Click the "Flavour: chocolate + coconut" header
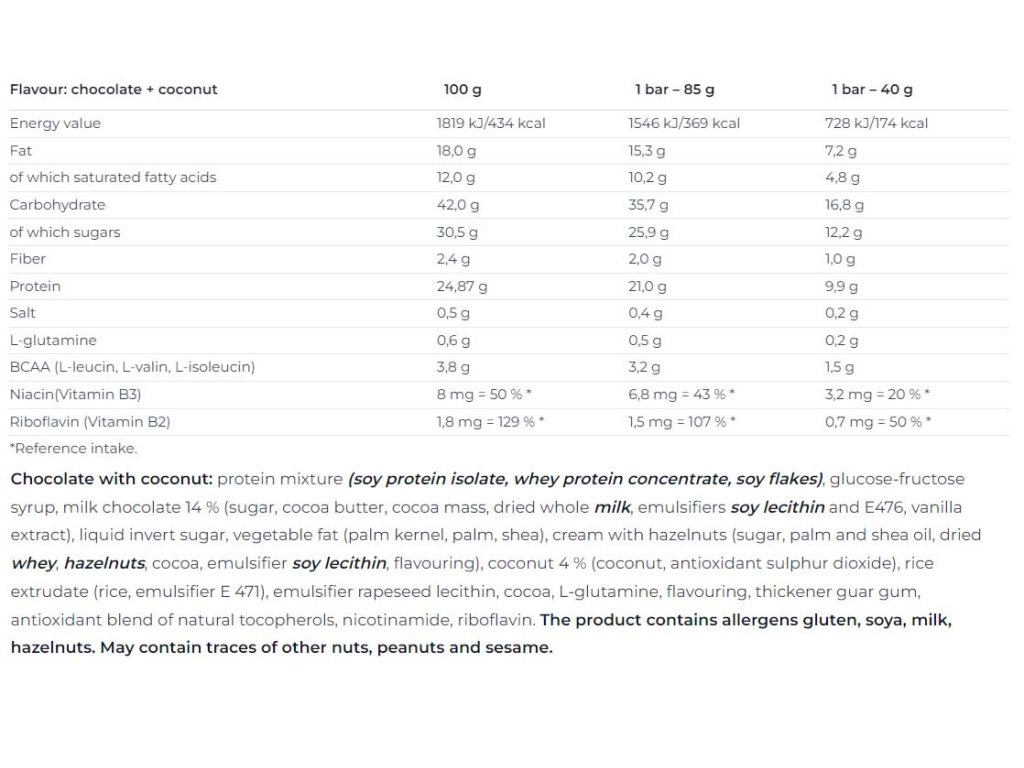This screenshot has height=768, width=1024. tap(113, 89)
